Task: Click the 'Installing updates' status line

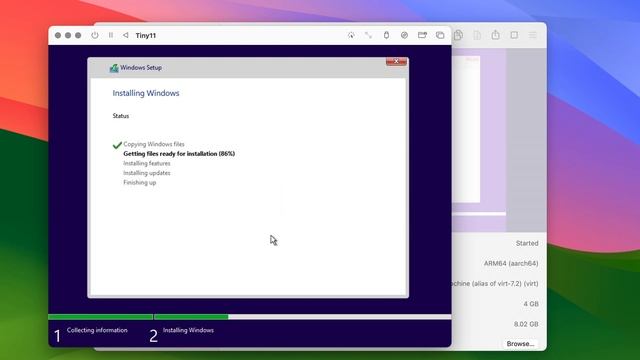Action: pyautogui.click(x=147, y=173)
